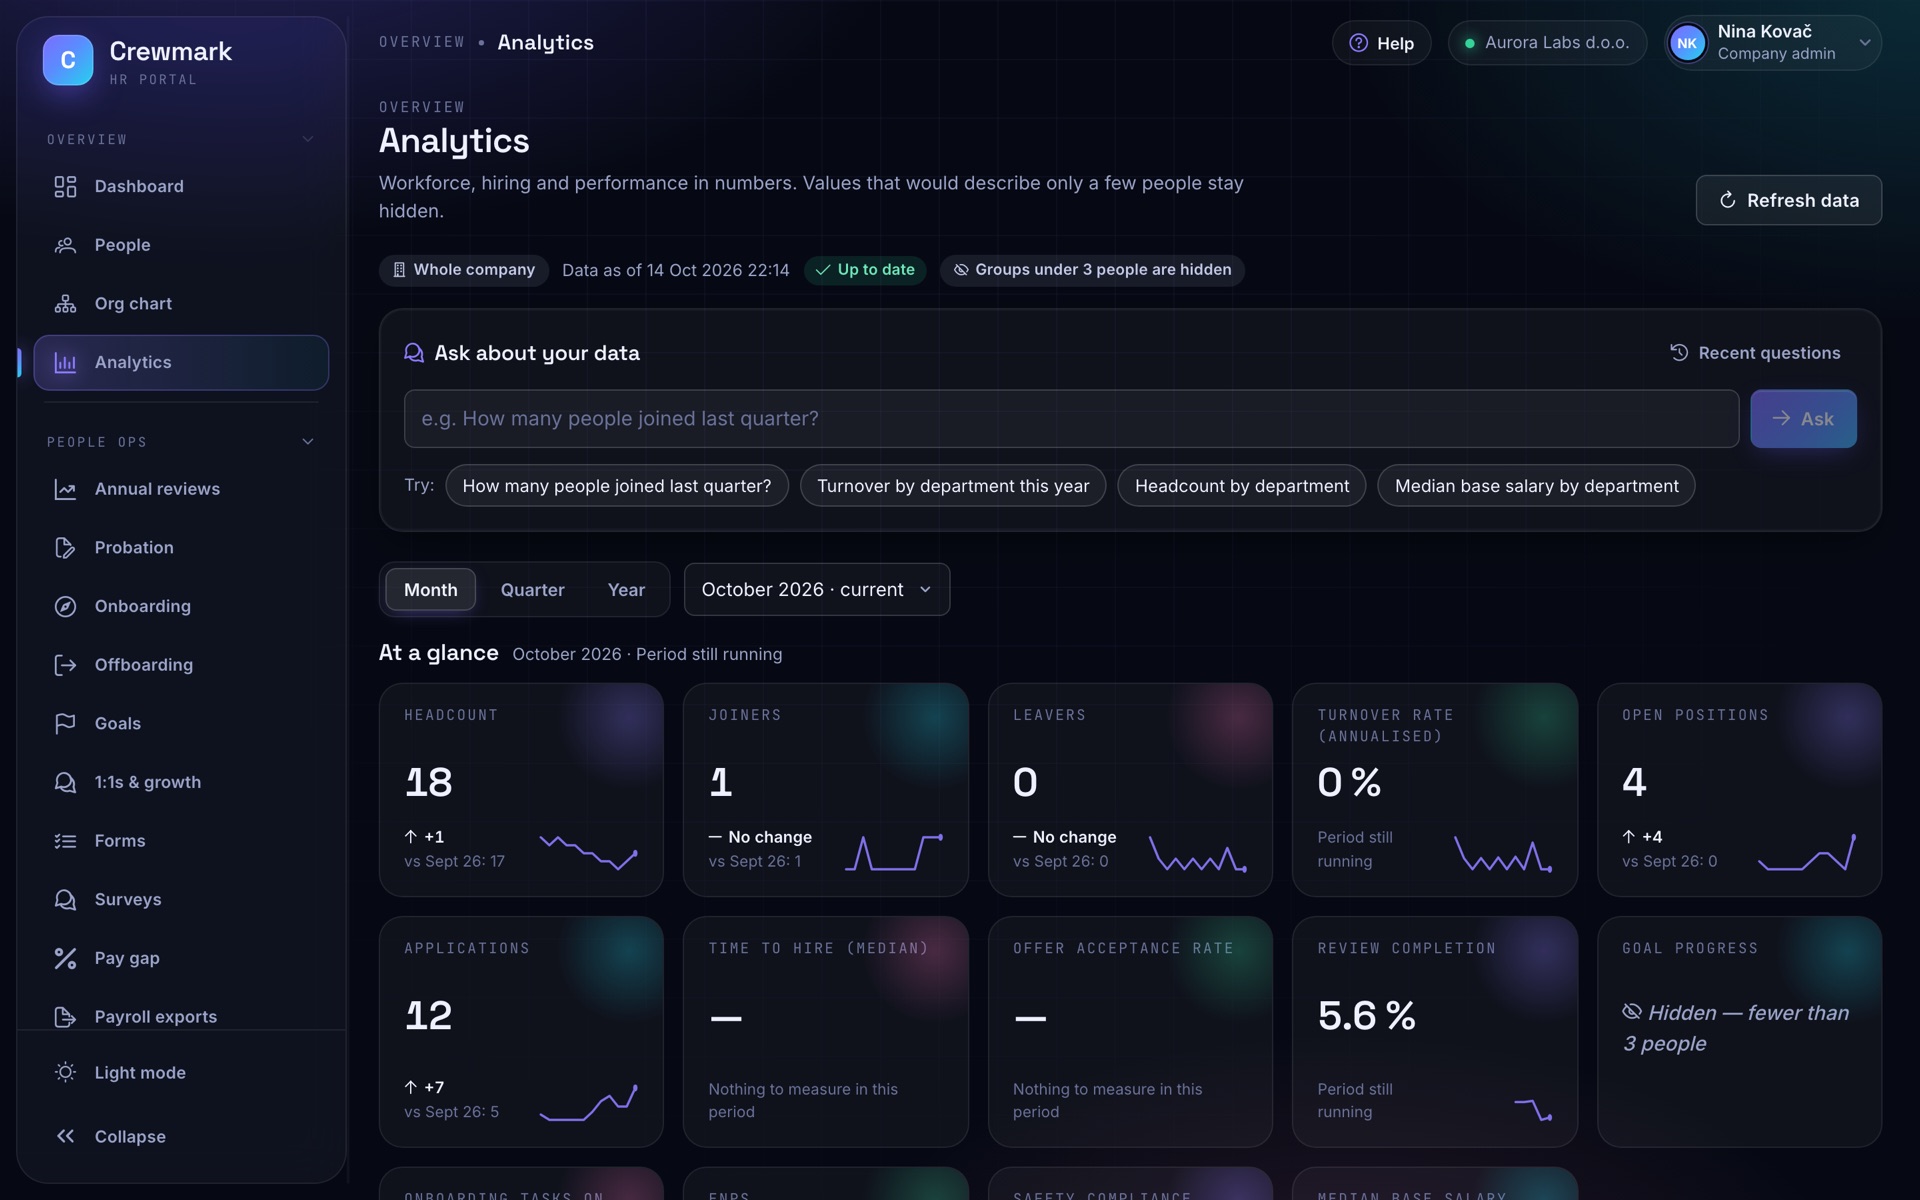Screen dimensions: 1920x1200
Task: Click the Ask about your data input
Action: pyautogui.click(x=1071, y=419)
